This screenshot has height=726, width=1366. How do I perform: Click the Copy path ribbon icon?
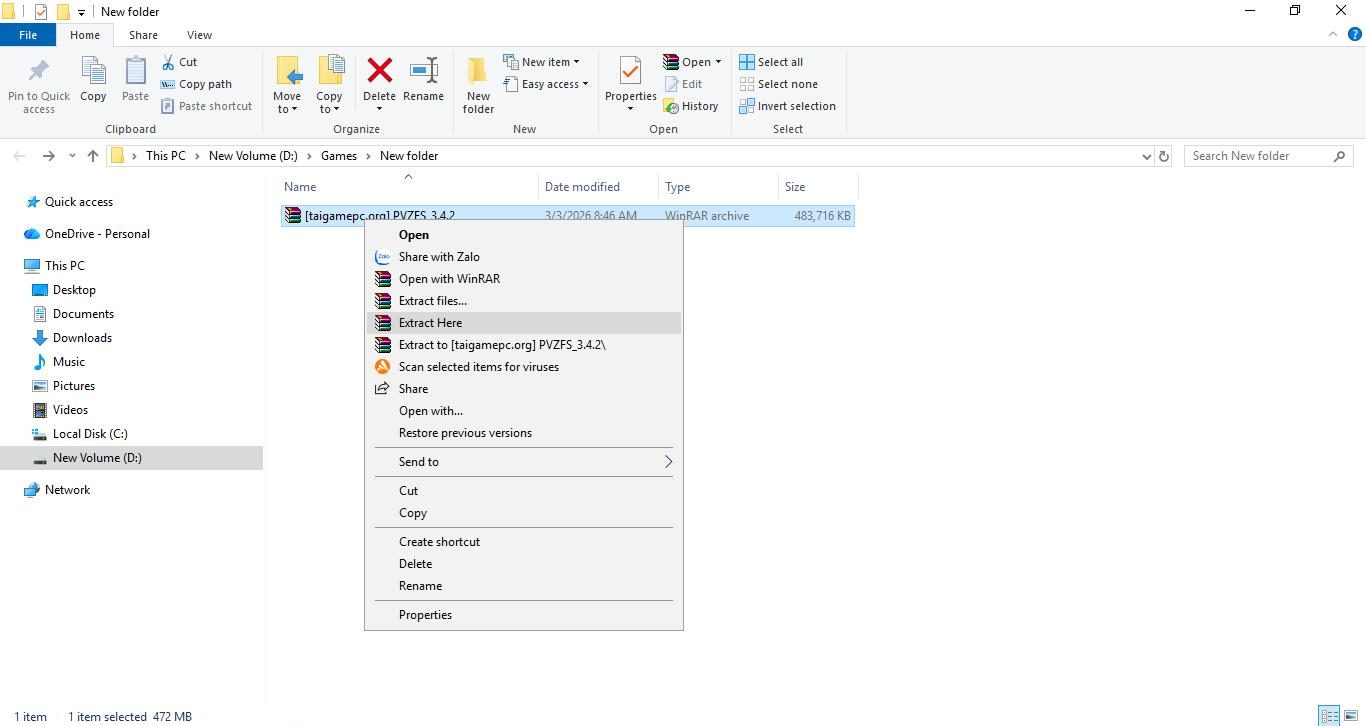(197, 84)
